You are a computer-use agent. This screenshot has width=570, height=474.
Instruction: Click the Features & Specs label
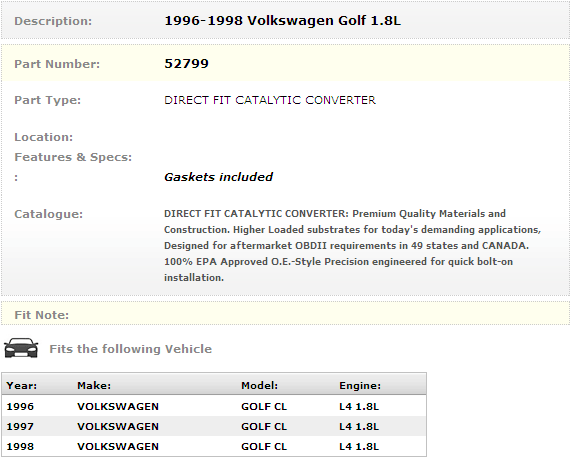(73, 157)
